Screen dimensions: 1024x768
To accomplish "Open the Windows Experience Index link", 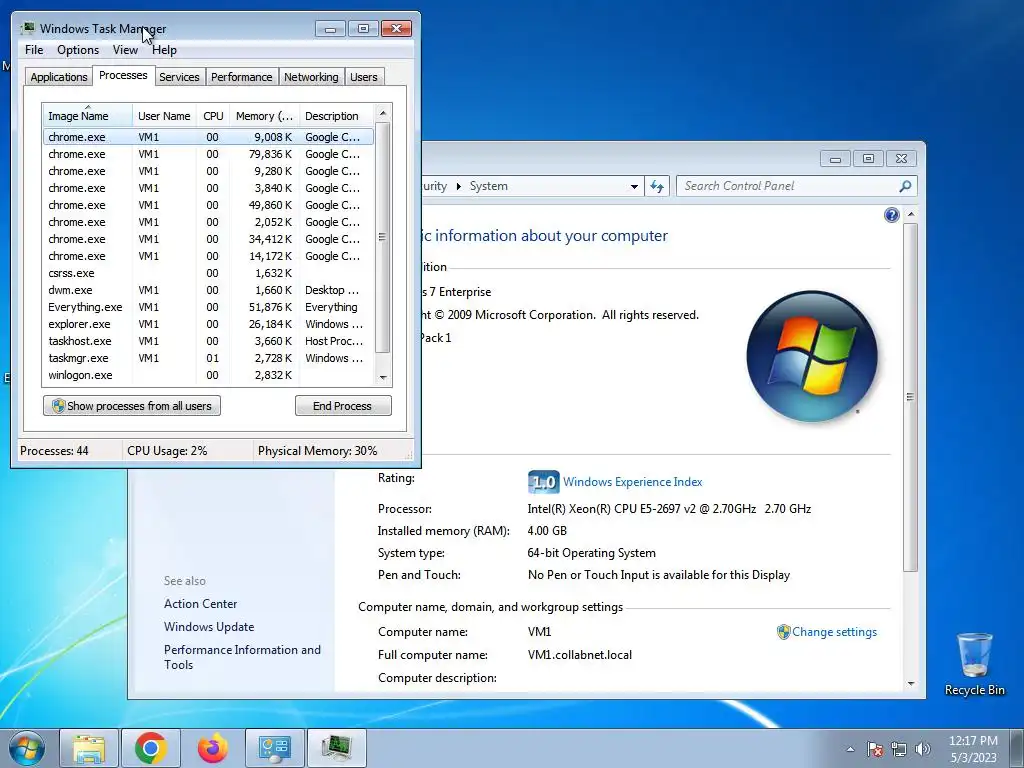I will point(632,482).
